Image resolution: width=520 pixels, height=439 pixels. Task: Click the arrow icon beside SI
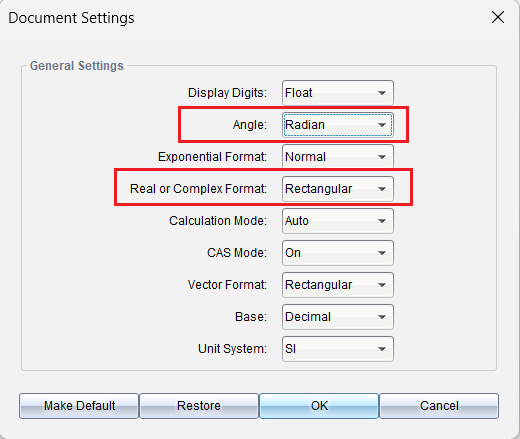(x=382, y=349)
